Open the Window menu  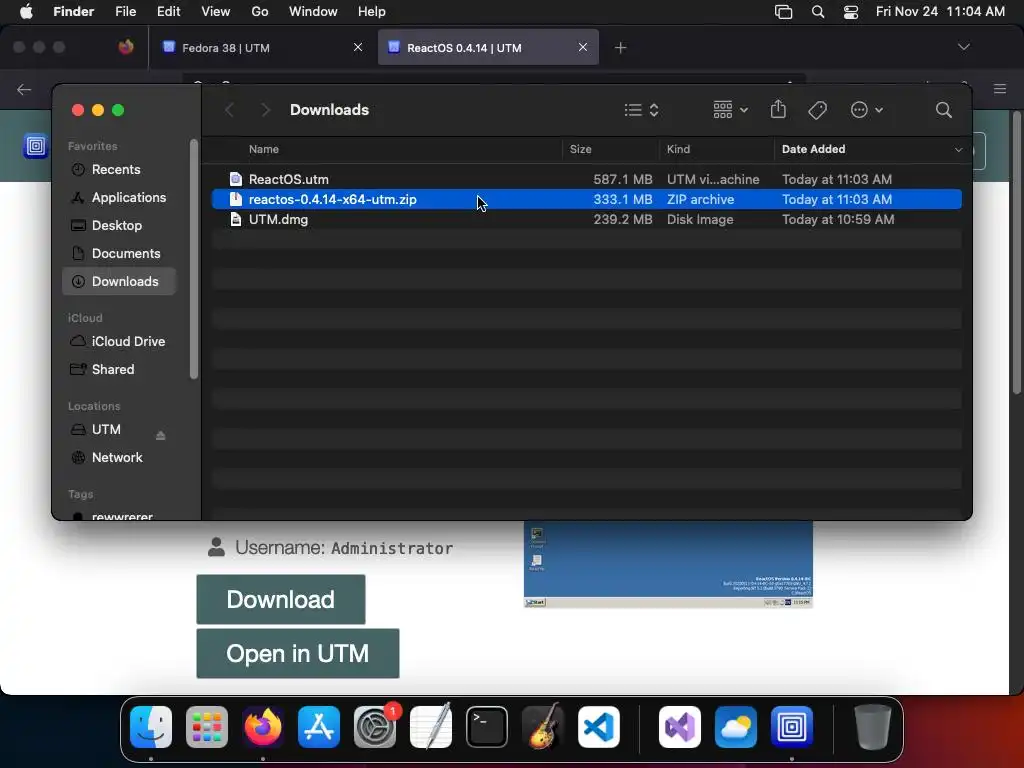click(313, 12)
